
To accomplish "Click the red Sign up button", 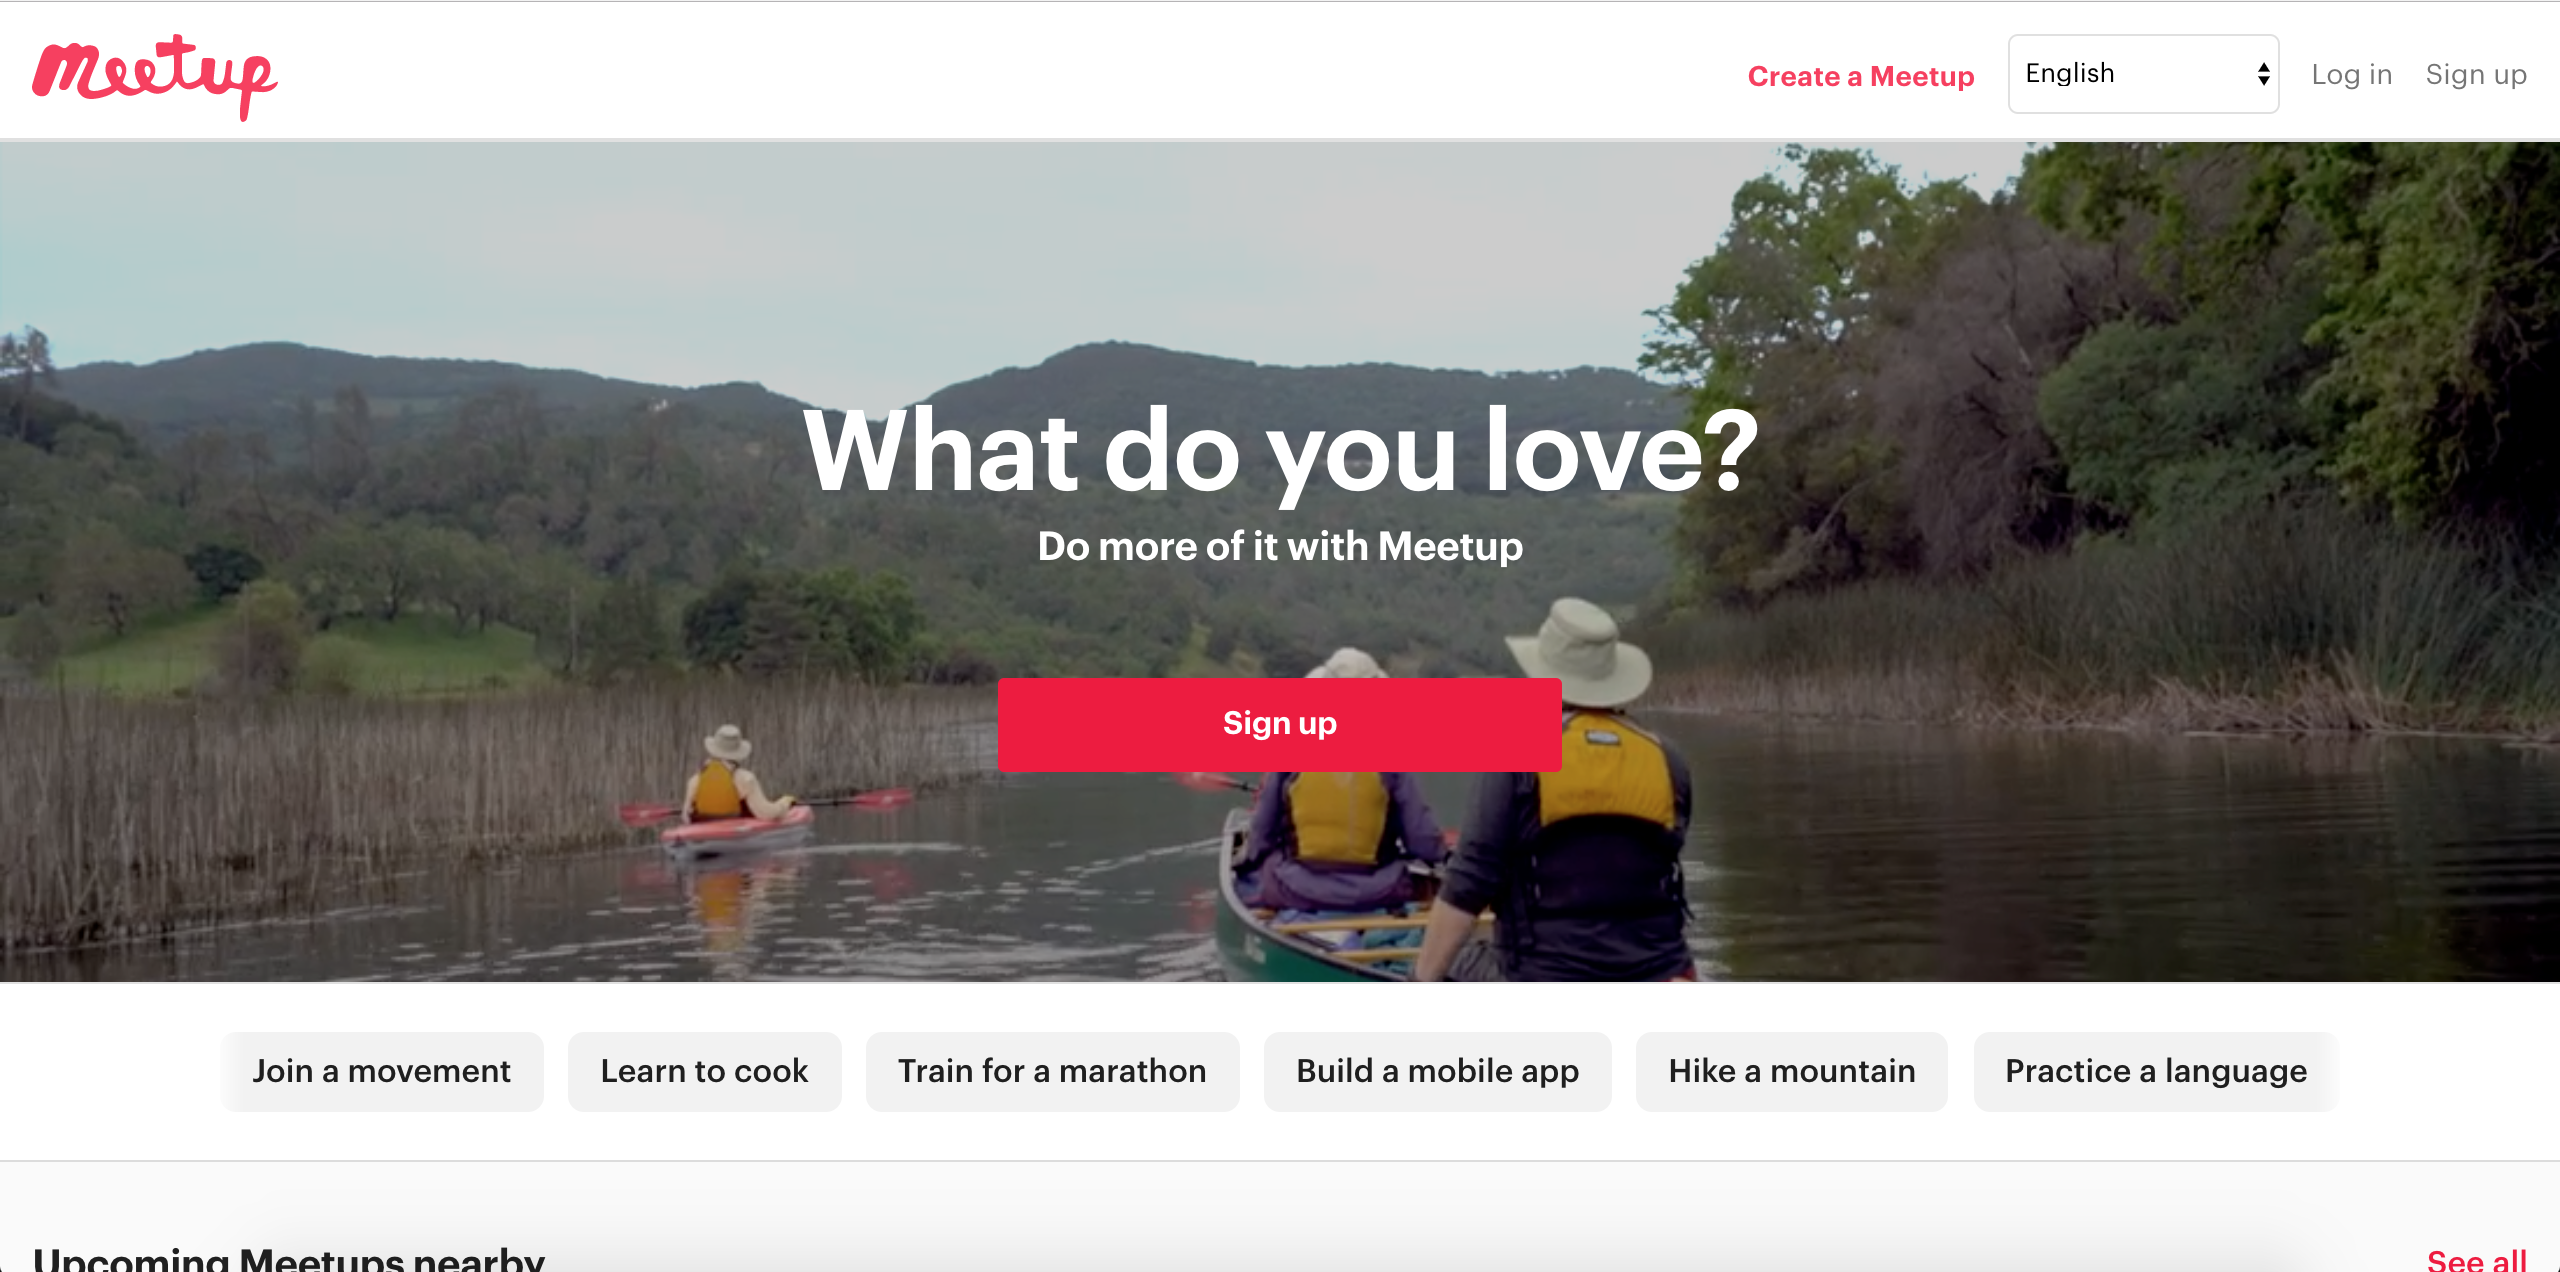I will (x=1279, y=723).
